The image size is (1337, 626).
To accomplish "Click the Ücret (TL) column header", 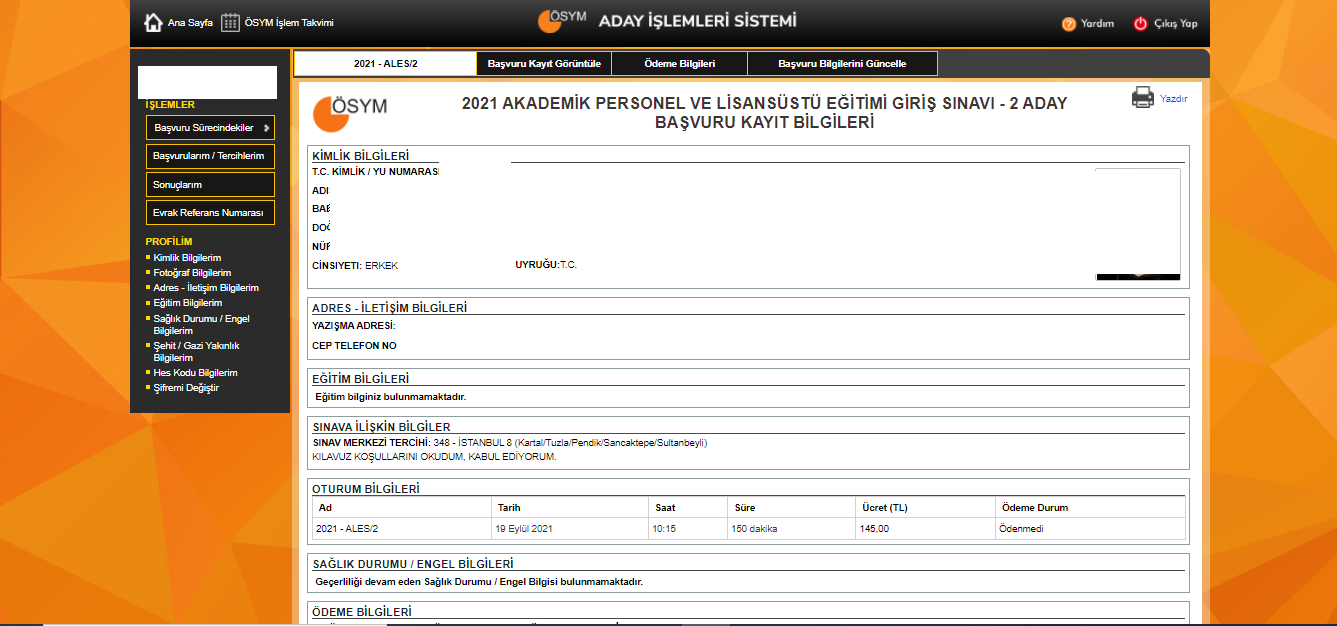I will [885, 508].
